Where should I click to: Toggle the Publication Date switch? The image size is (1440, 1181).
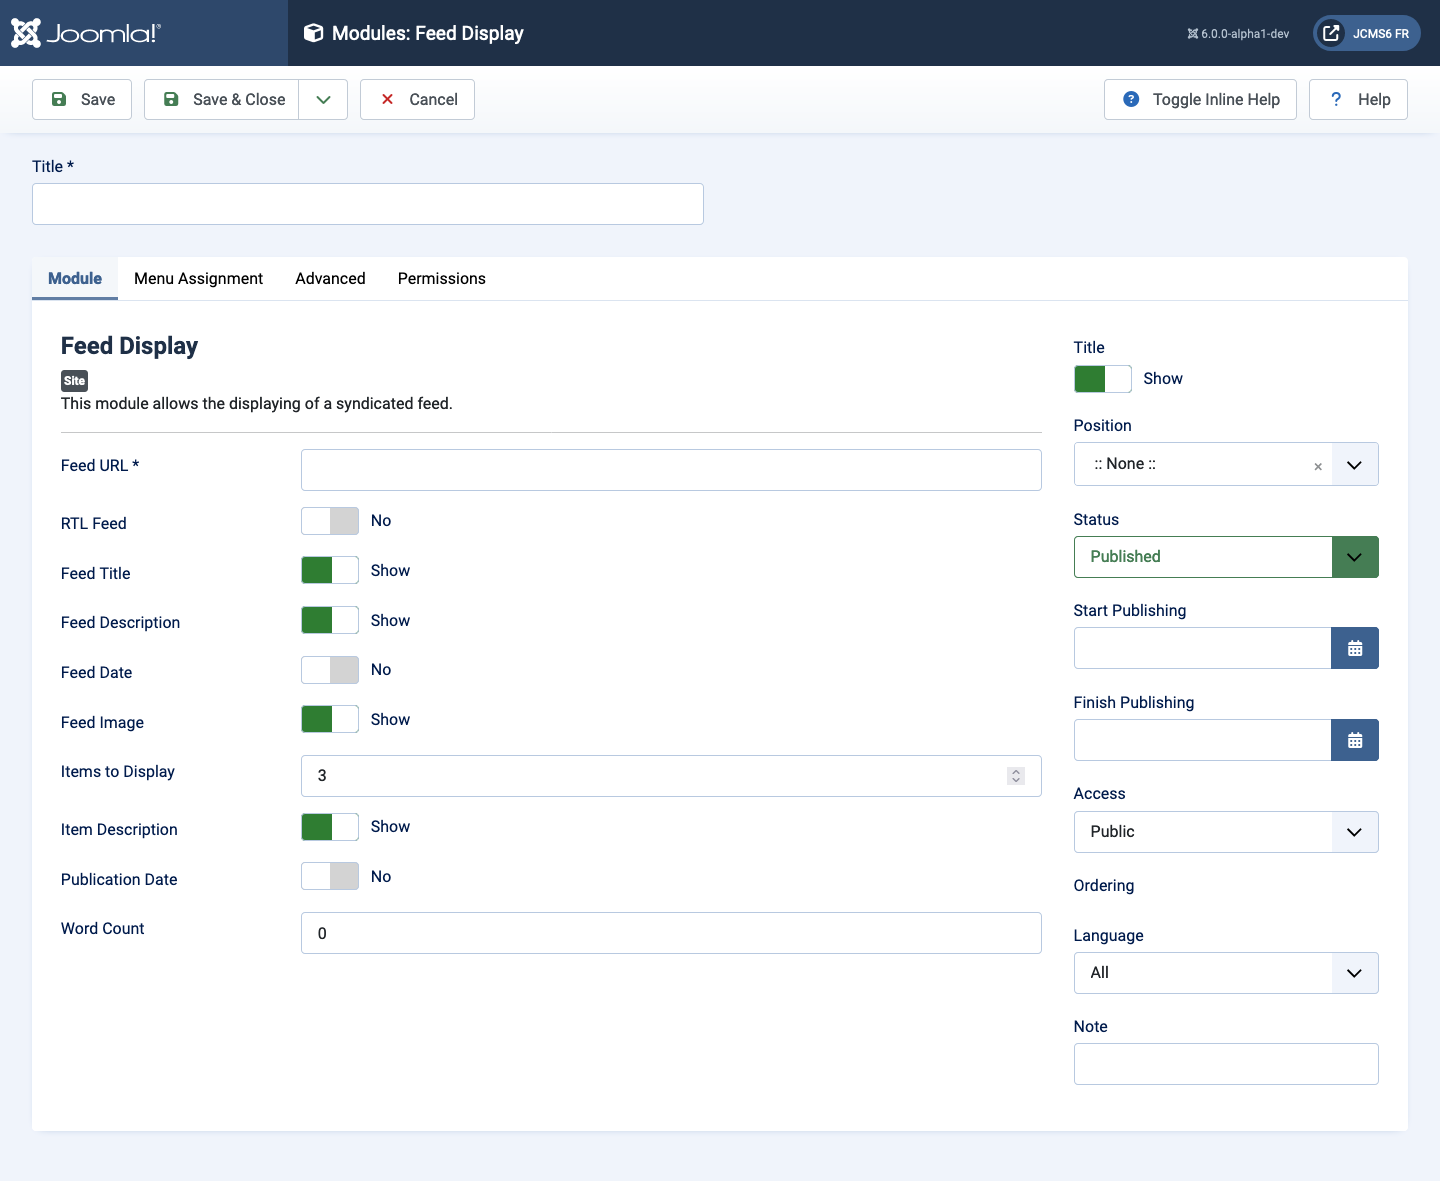tap(330, 876)
